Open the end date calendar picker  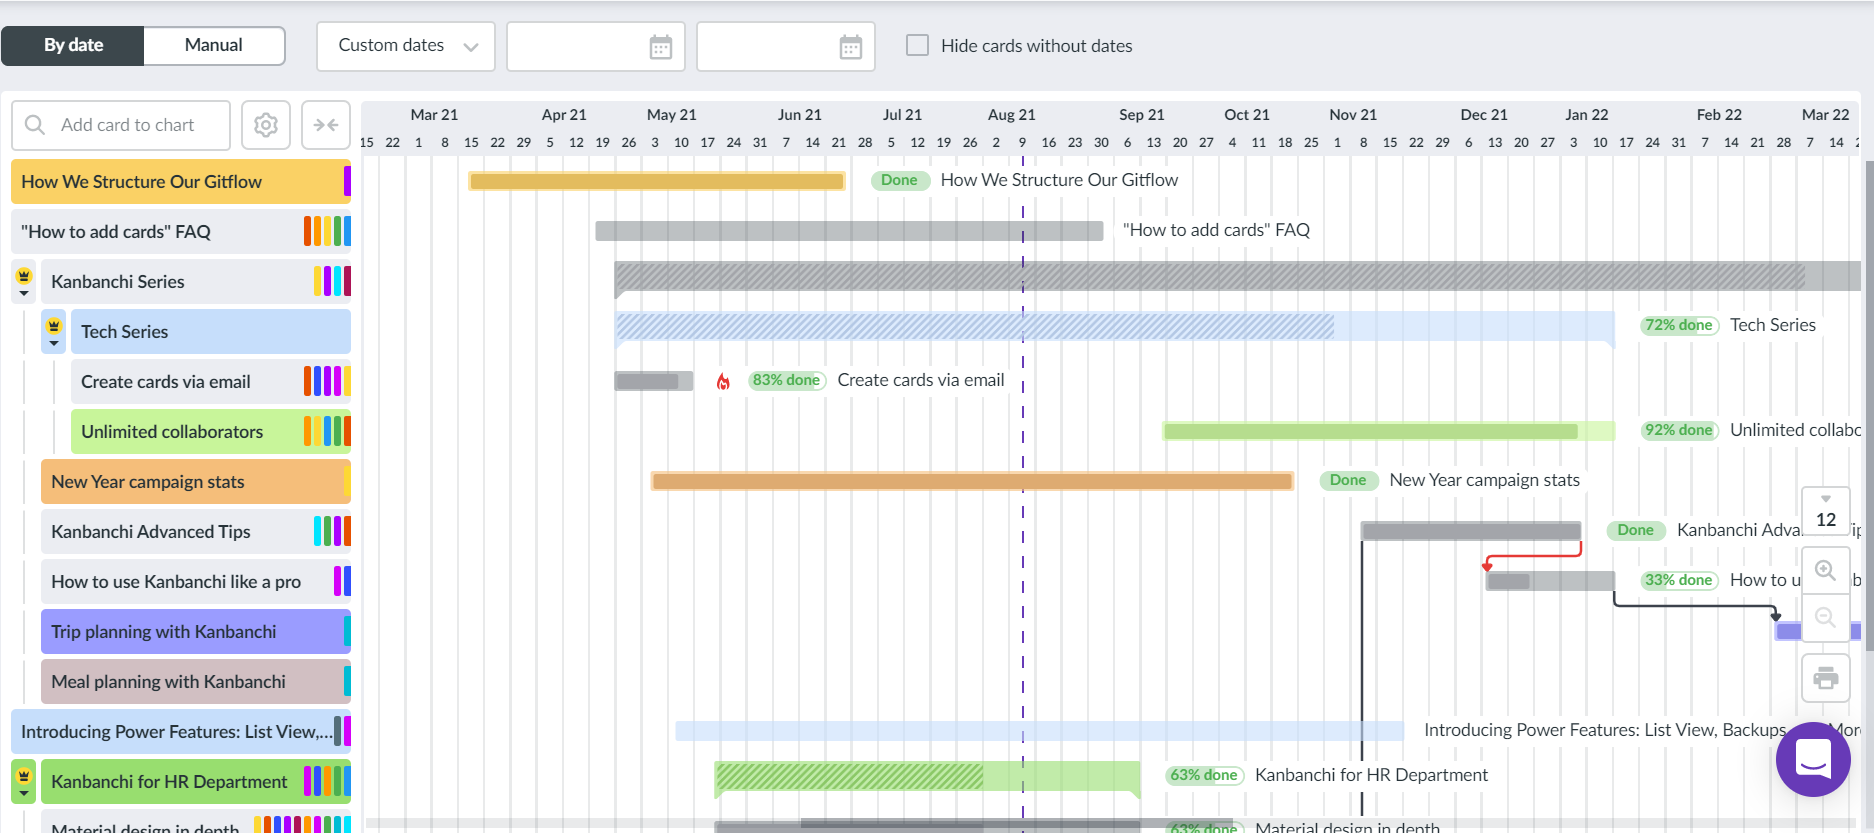pos(850,47)
